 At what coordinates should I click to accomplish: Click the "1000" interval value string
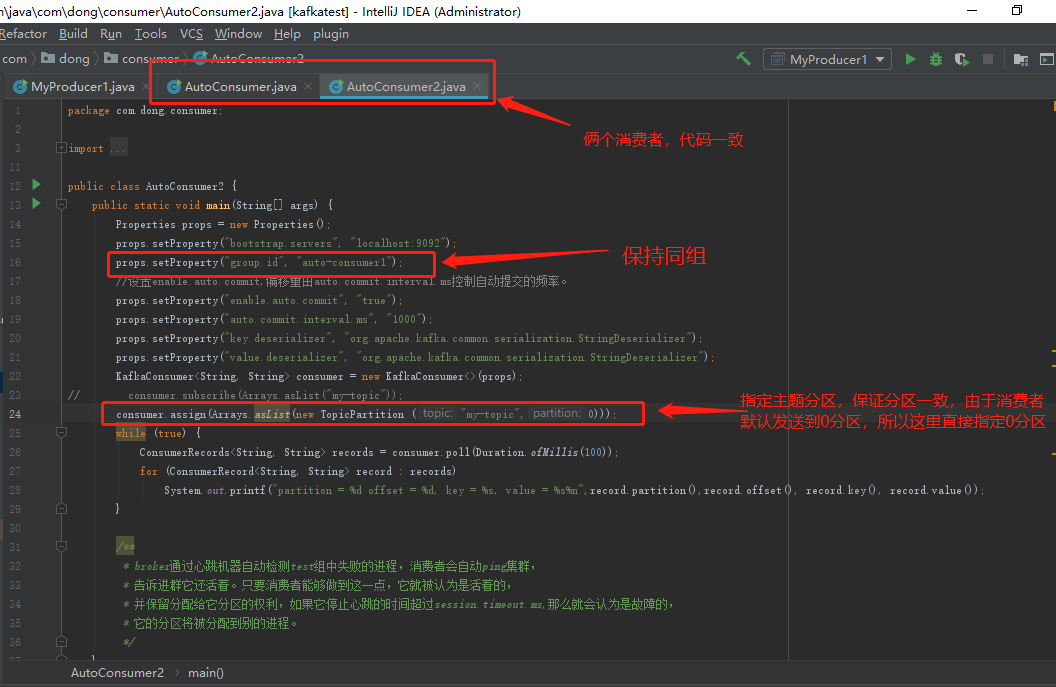click(x=404, y=319)
